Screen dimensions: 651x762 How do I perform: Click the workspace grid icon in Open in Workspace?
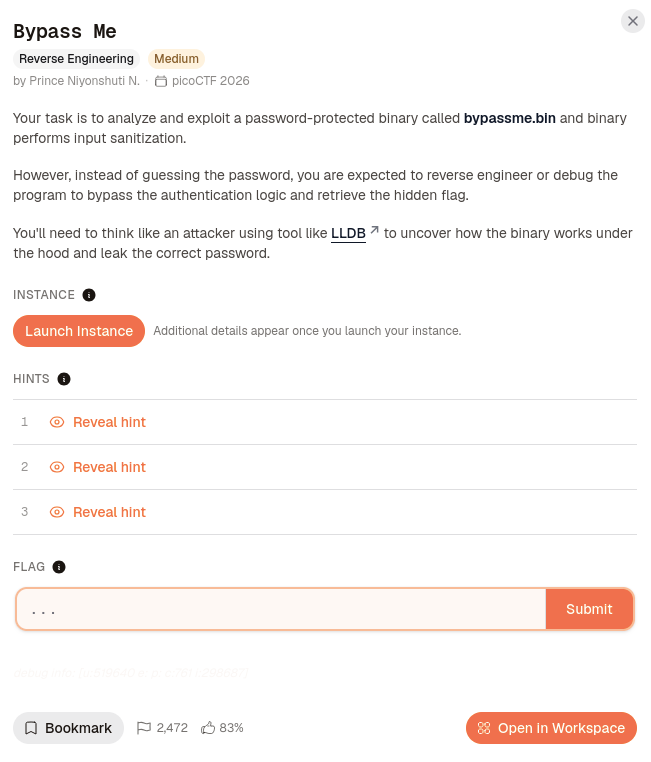(x=484, y=728)
